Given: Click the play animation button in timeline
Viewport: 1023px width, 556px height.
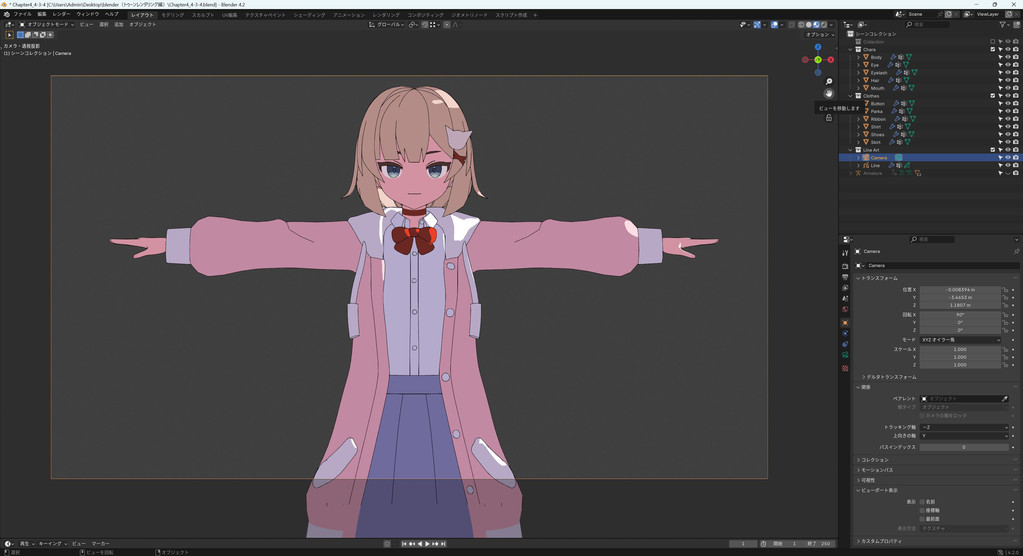Looking at the screenshot, I should point(427,544).
